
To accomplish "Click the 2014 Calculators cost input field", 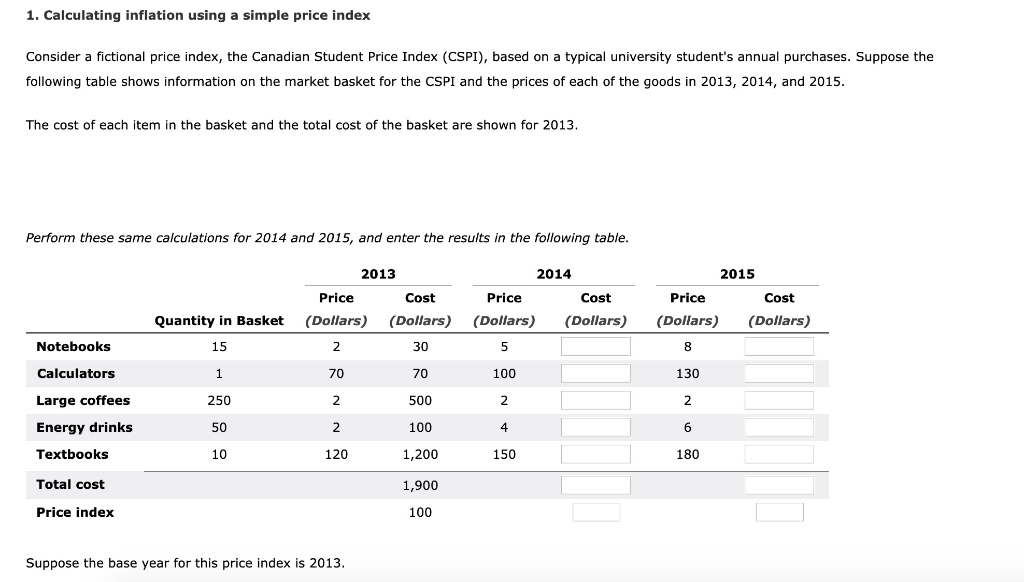I will tap(596, 372).
